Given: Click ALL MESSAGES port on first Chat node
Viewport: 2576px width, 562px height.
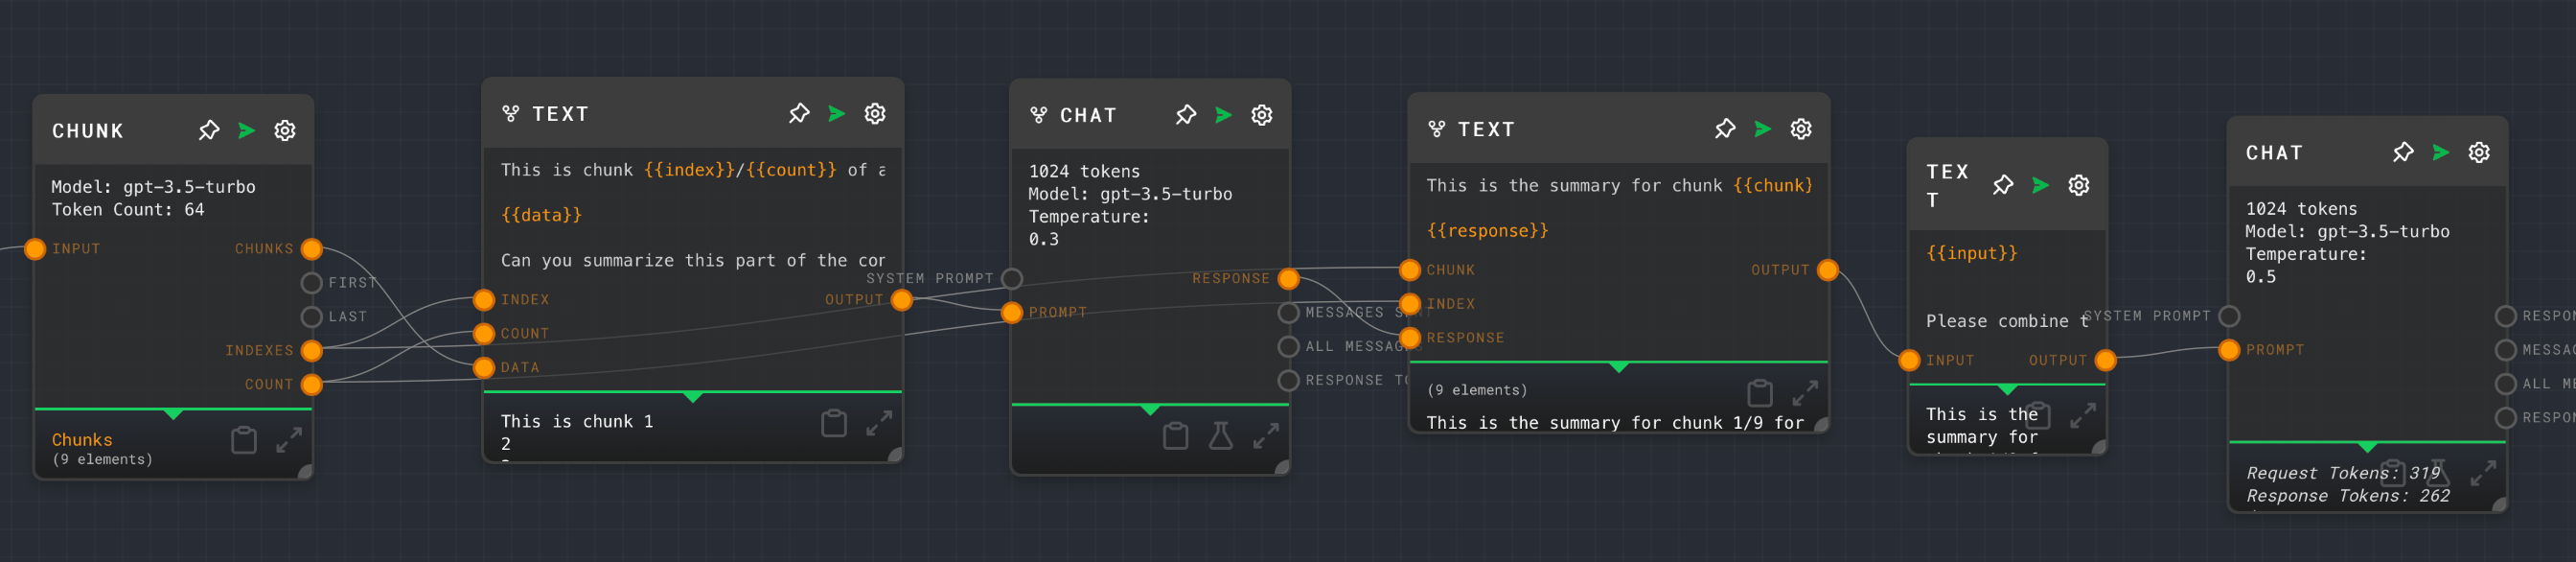Looking at the screenshot, I should point(1289,347).
